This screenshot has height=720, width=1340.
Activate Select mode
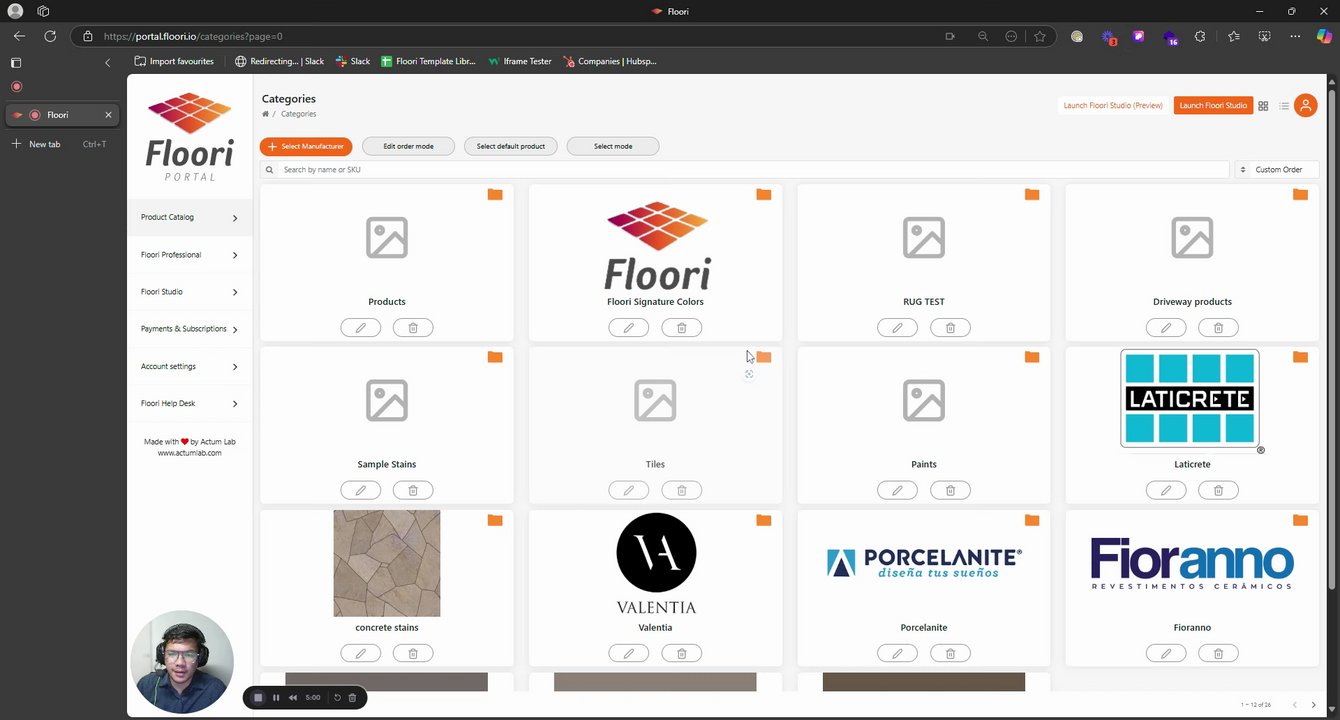tap(613, 146)
